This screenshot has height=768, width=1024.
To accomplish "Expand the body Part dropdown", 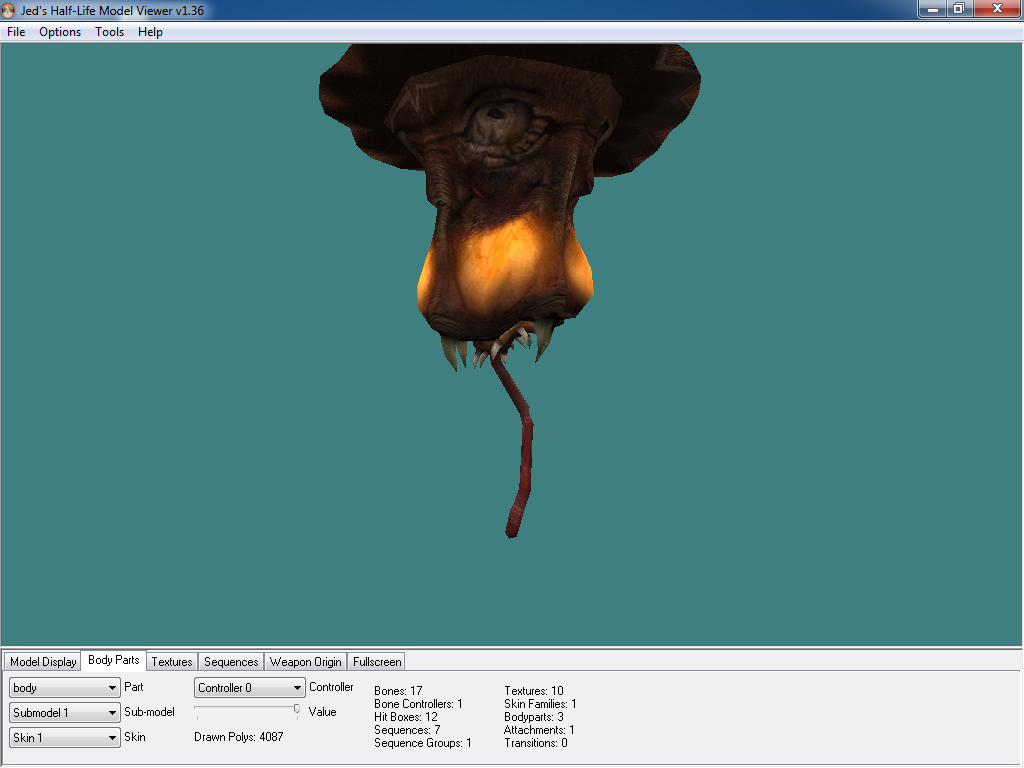I will coord(65,688).
